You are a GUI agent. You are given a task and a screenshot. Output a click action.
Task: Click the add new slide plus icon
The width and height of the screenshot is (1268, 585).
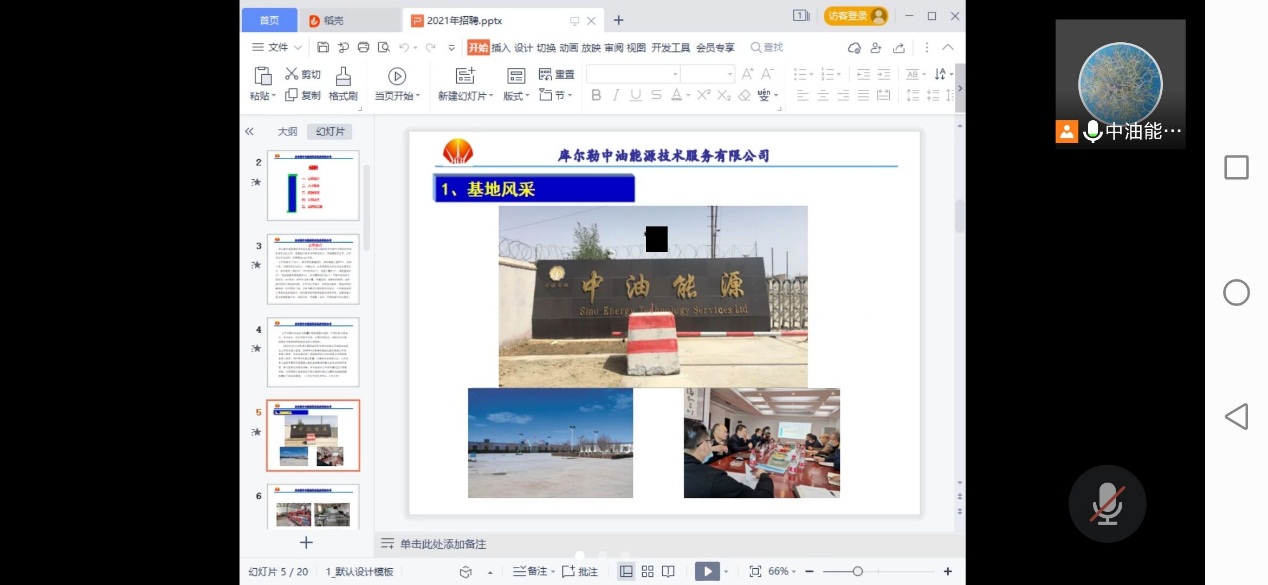306,542
